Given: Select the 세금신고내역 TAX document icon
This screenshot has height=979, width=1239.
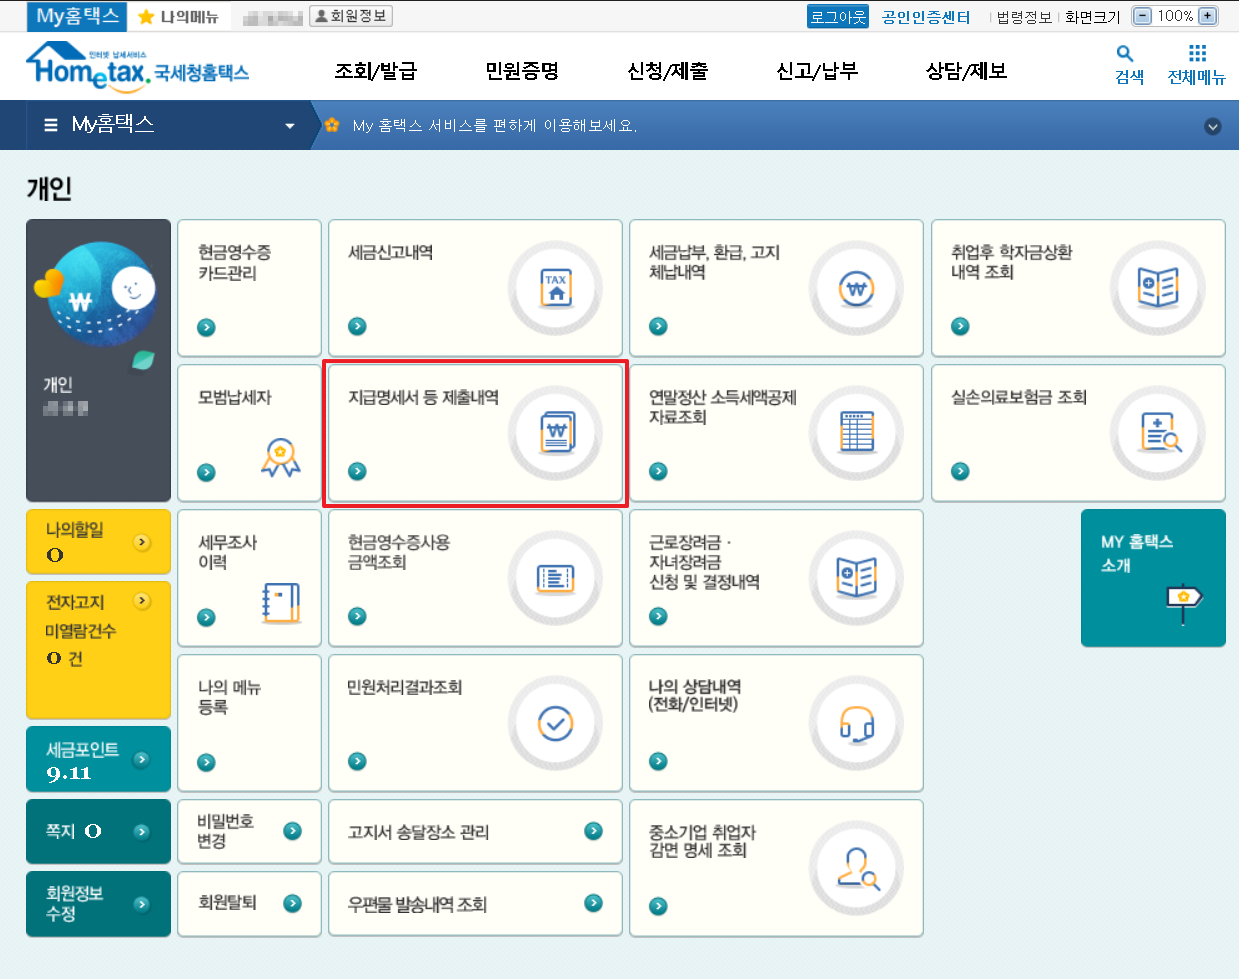Looking at the screenshot, I should (x=555, y=288).
